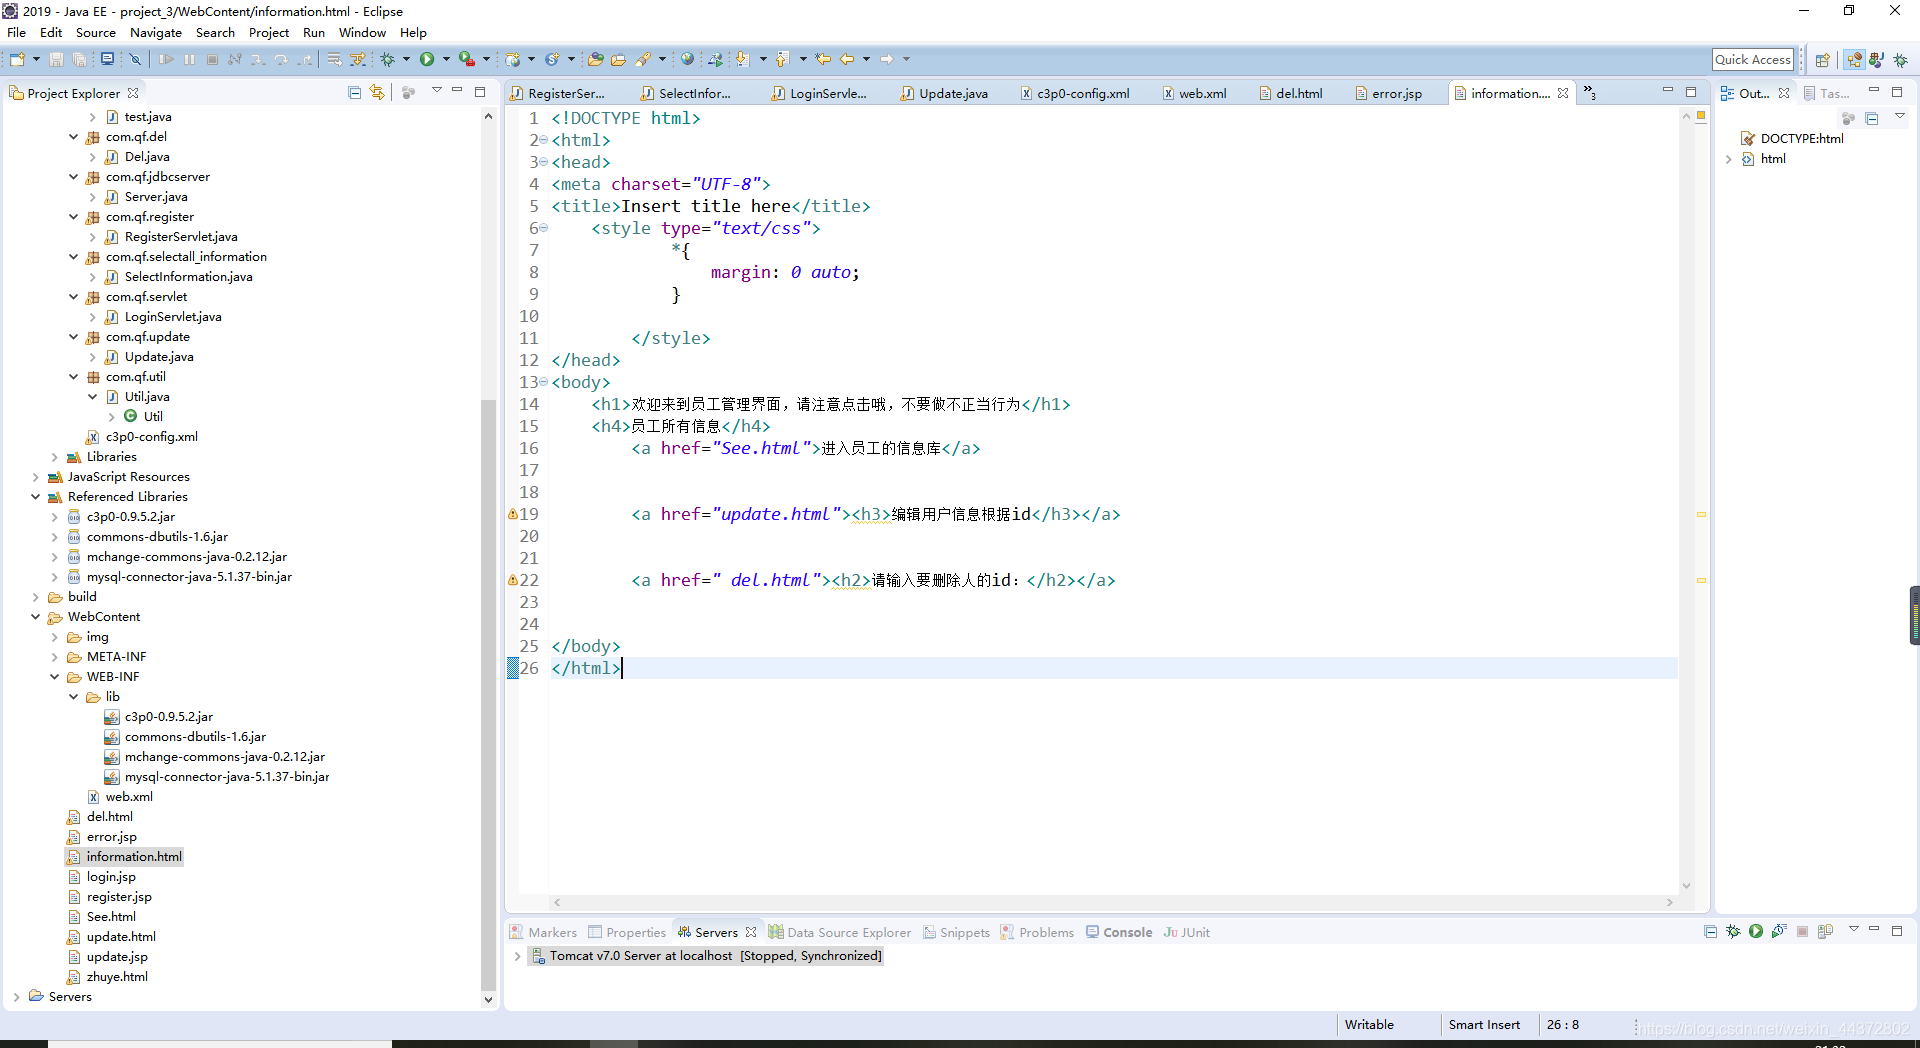Click yellow overview ruler mark for line 22
Viewport: 1920px width, 1048px height.
pyautogui.click(x=1701, y=580)
